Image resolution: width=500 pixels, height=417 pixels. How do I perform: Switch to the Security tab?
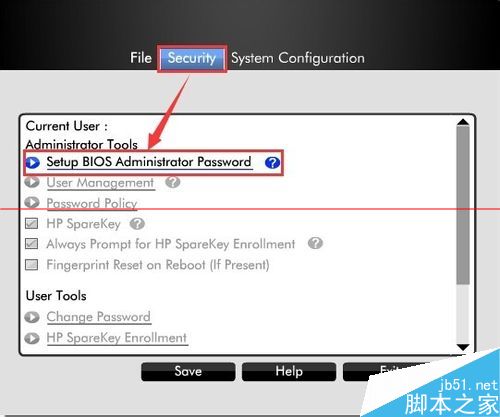click(192, 59)
